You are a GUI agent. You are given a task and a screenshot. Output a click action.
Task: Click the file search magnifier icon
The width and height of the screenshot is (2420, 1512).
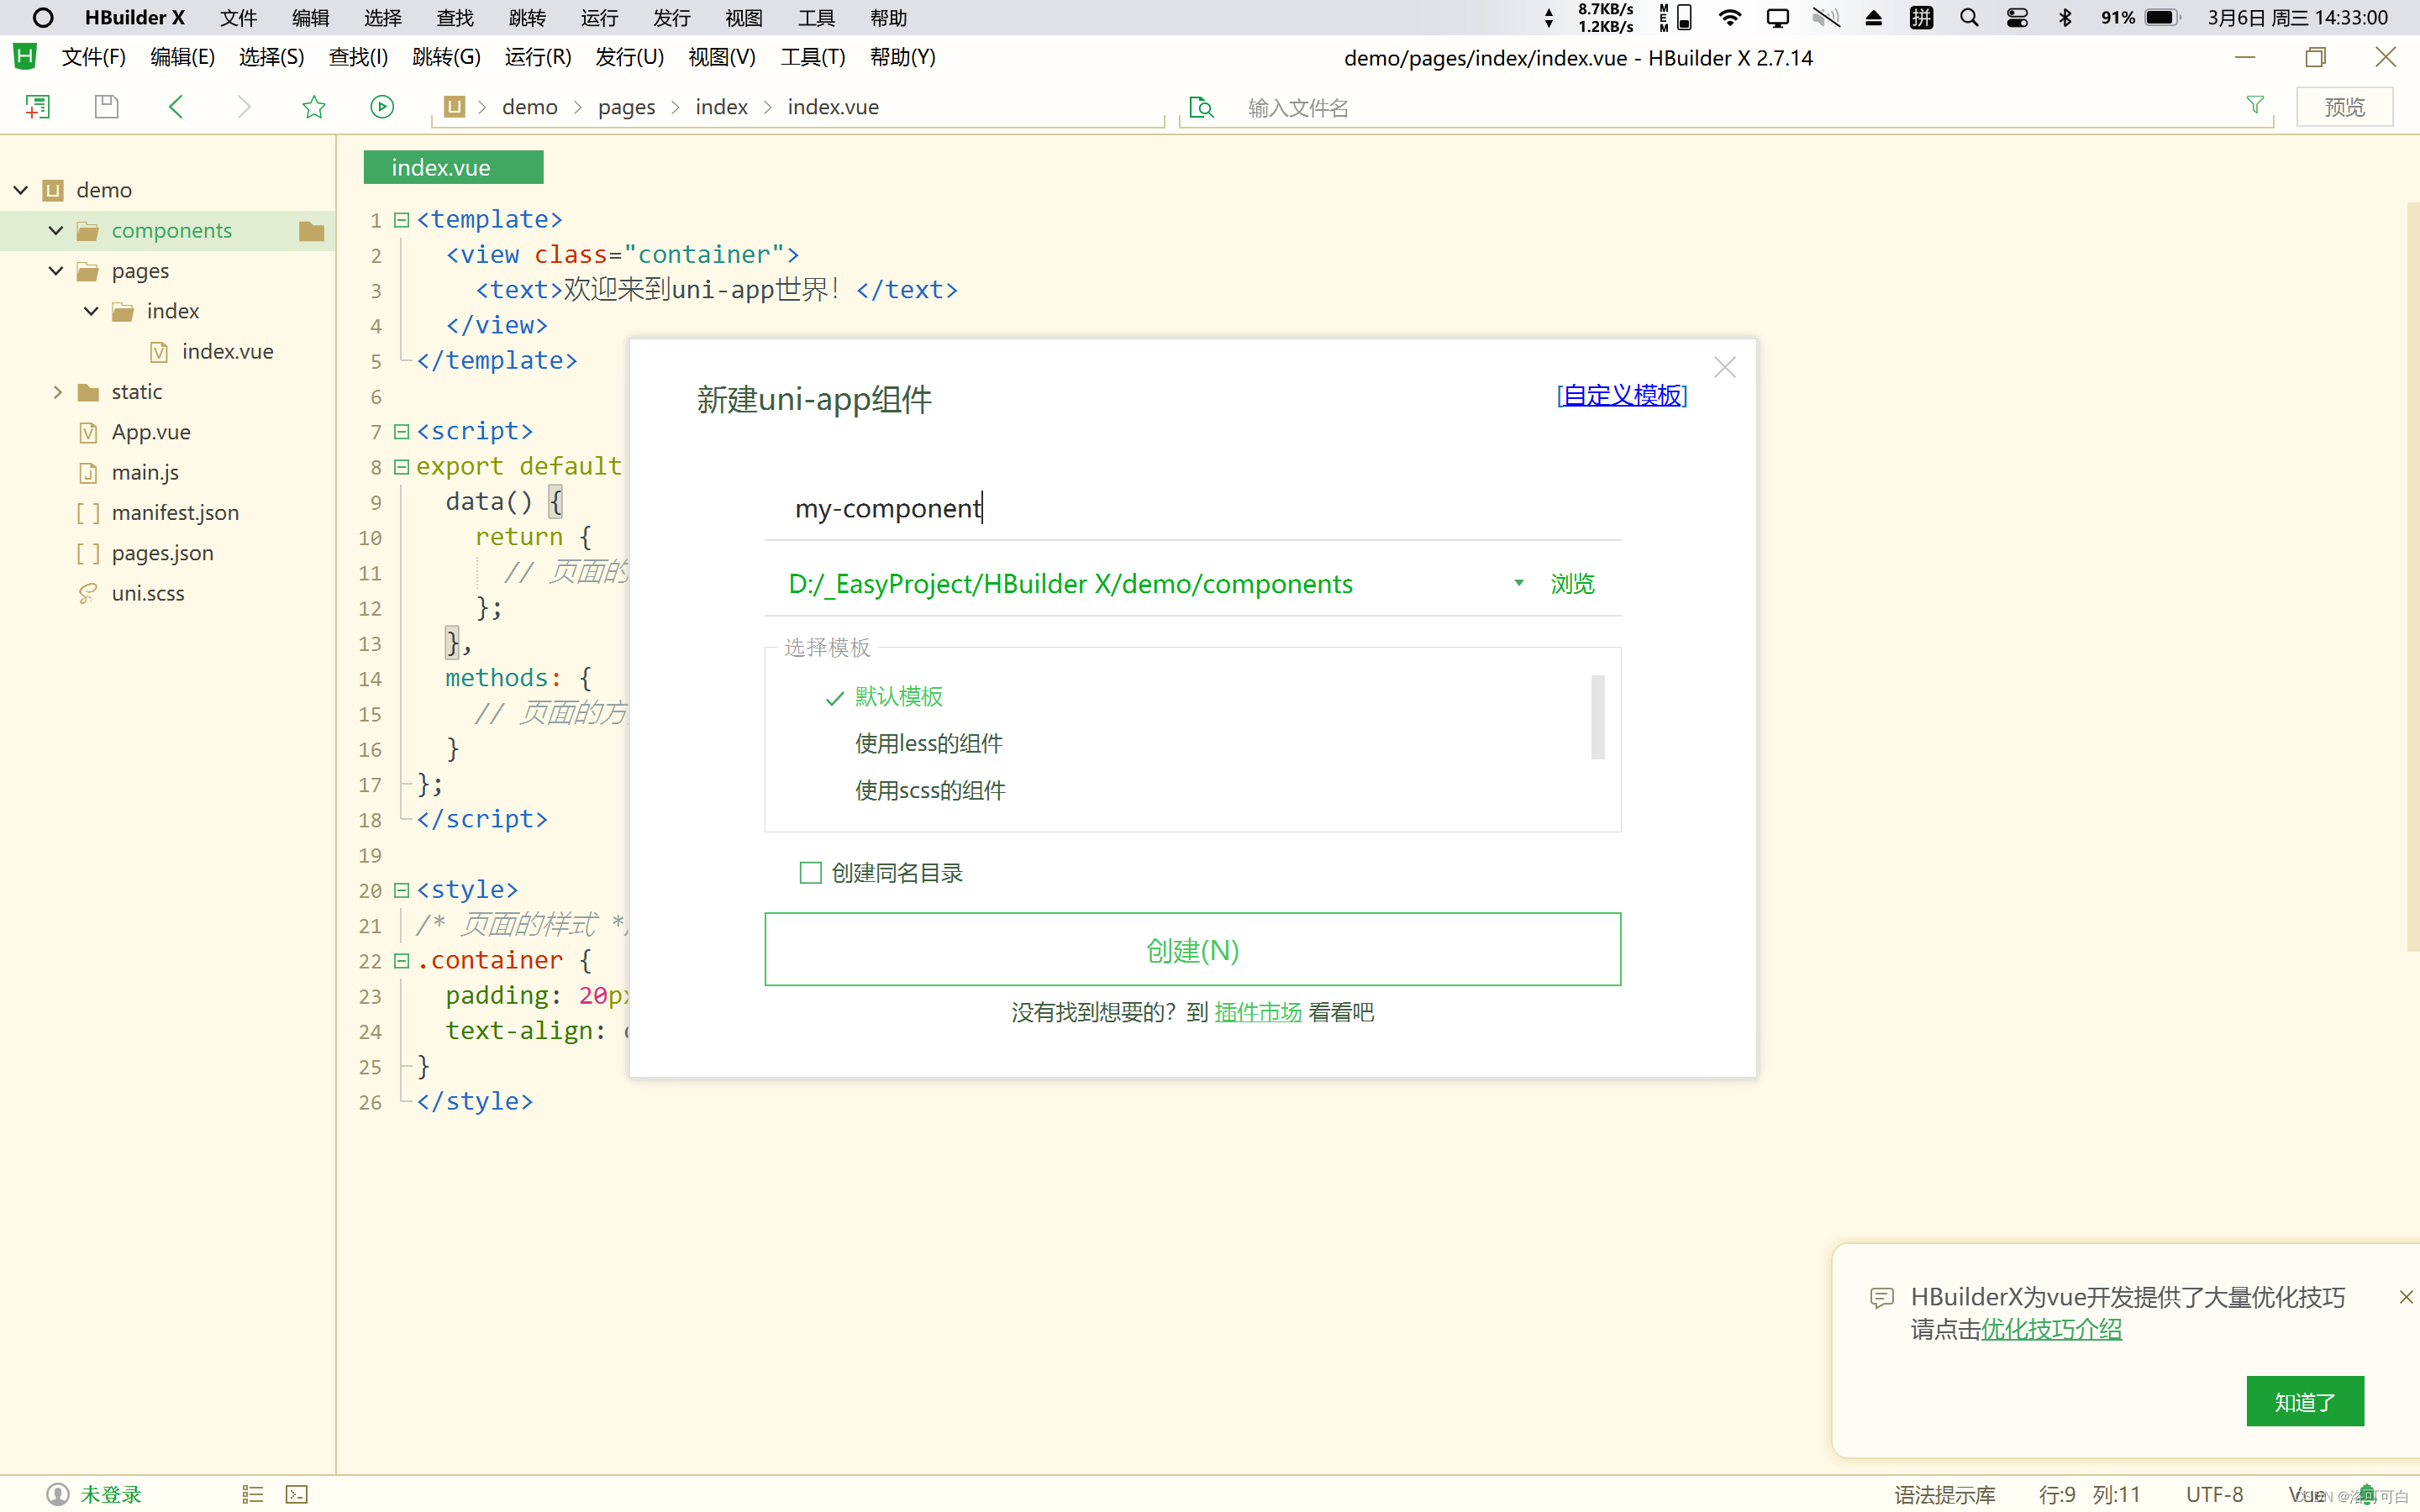[x=1201, y=107]
